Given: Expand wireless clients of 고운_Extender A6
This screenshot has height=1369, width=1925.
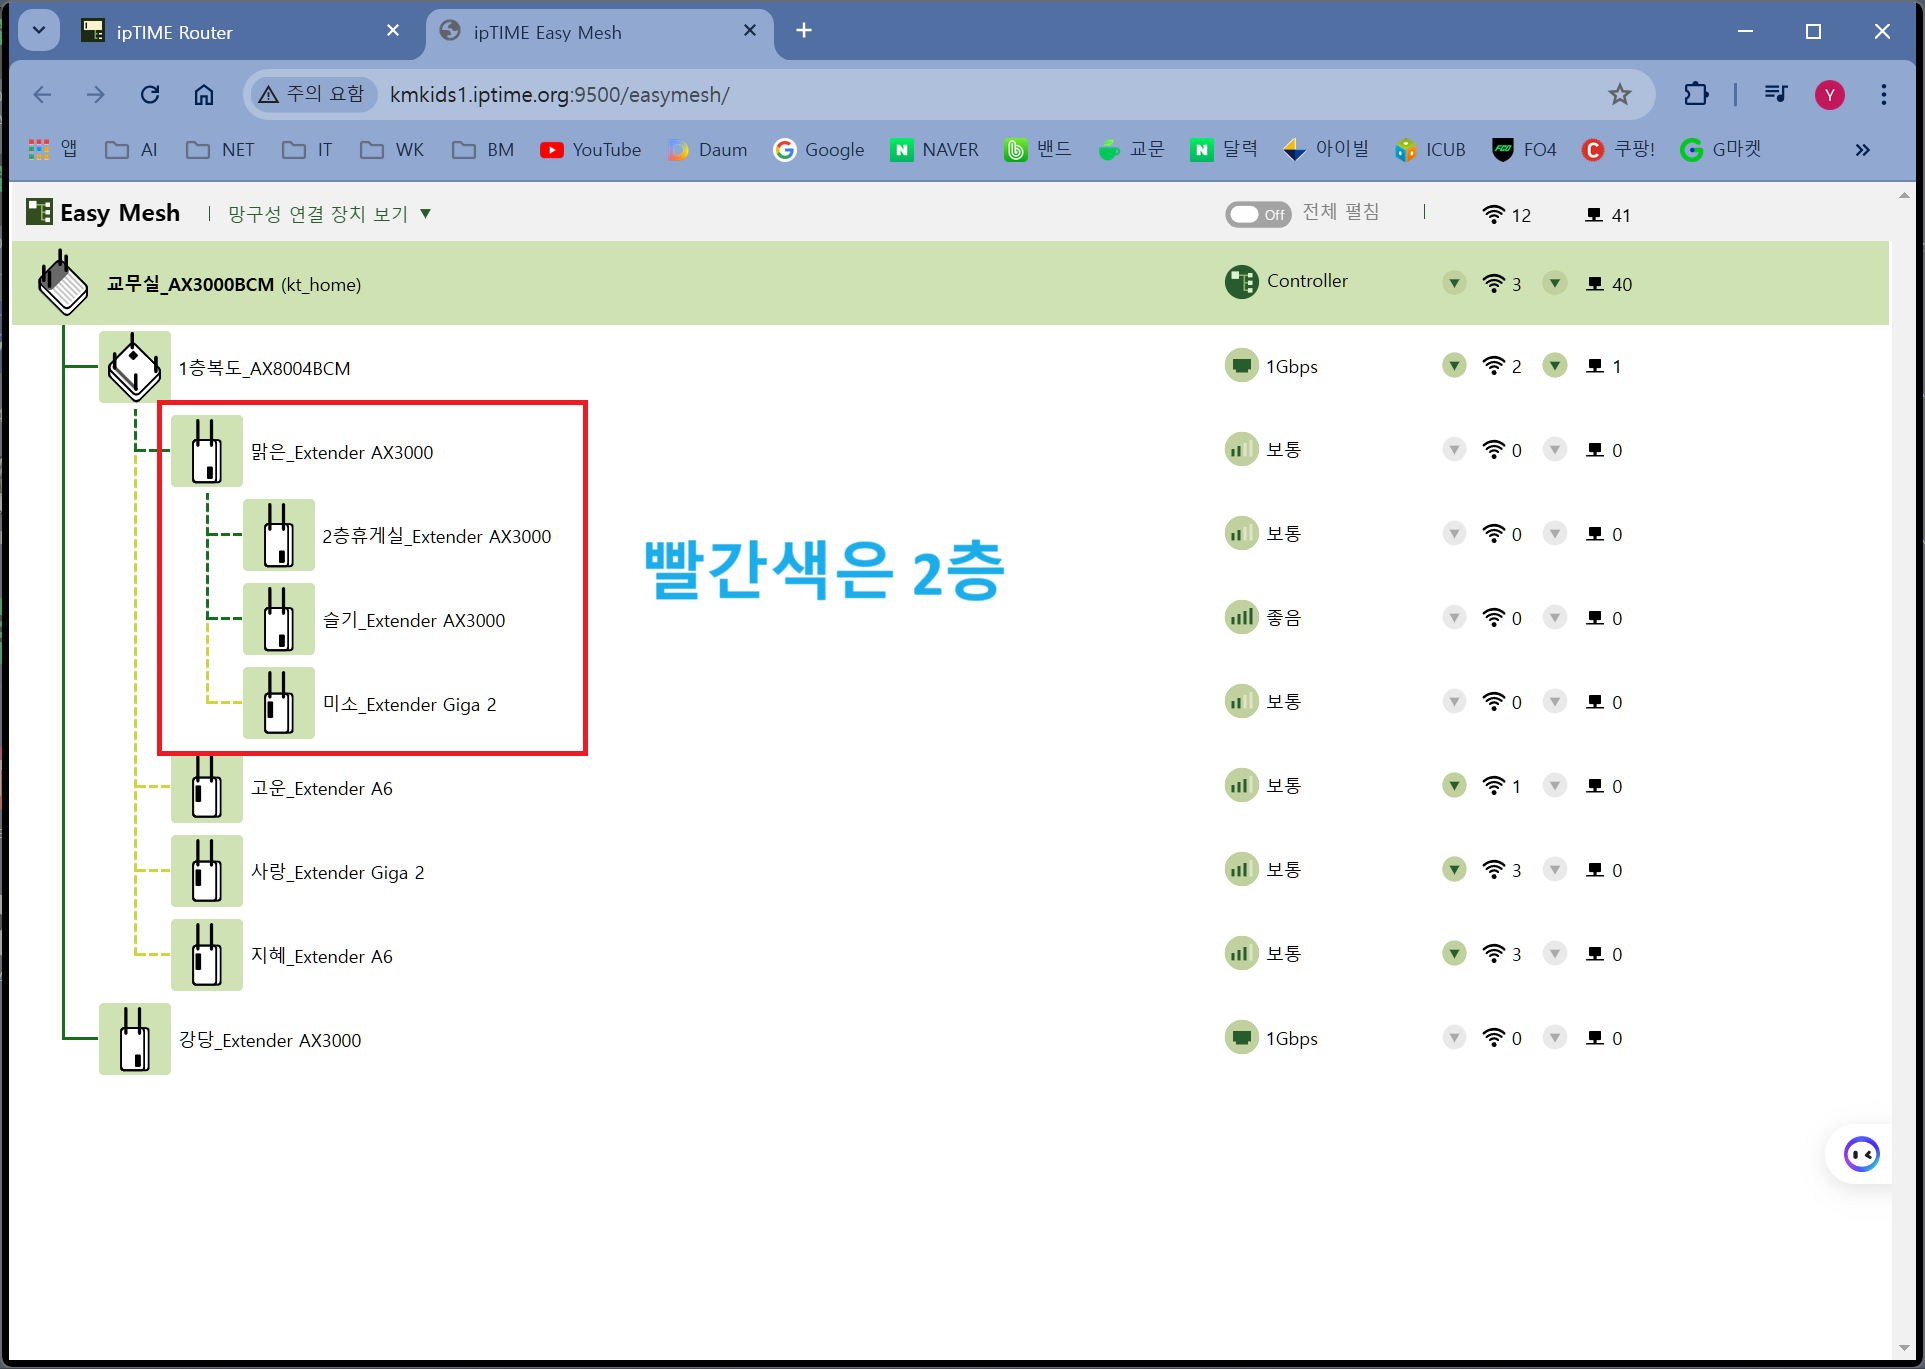Looking at the screenshot, I should tap(1455, 785).
